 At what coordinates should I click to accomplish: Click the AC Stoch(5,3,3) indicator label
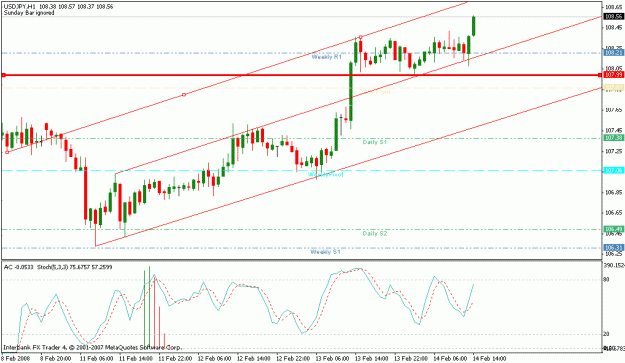[x=58, y=267]
